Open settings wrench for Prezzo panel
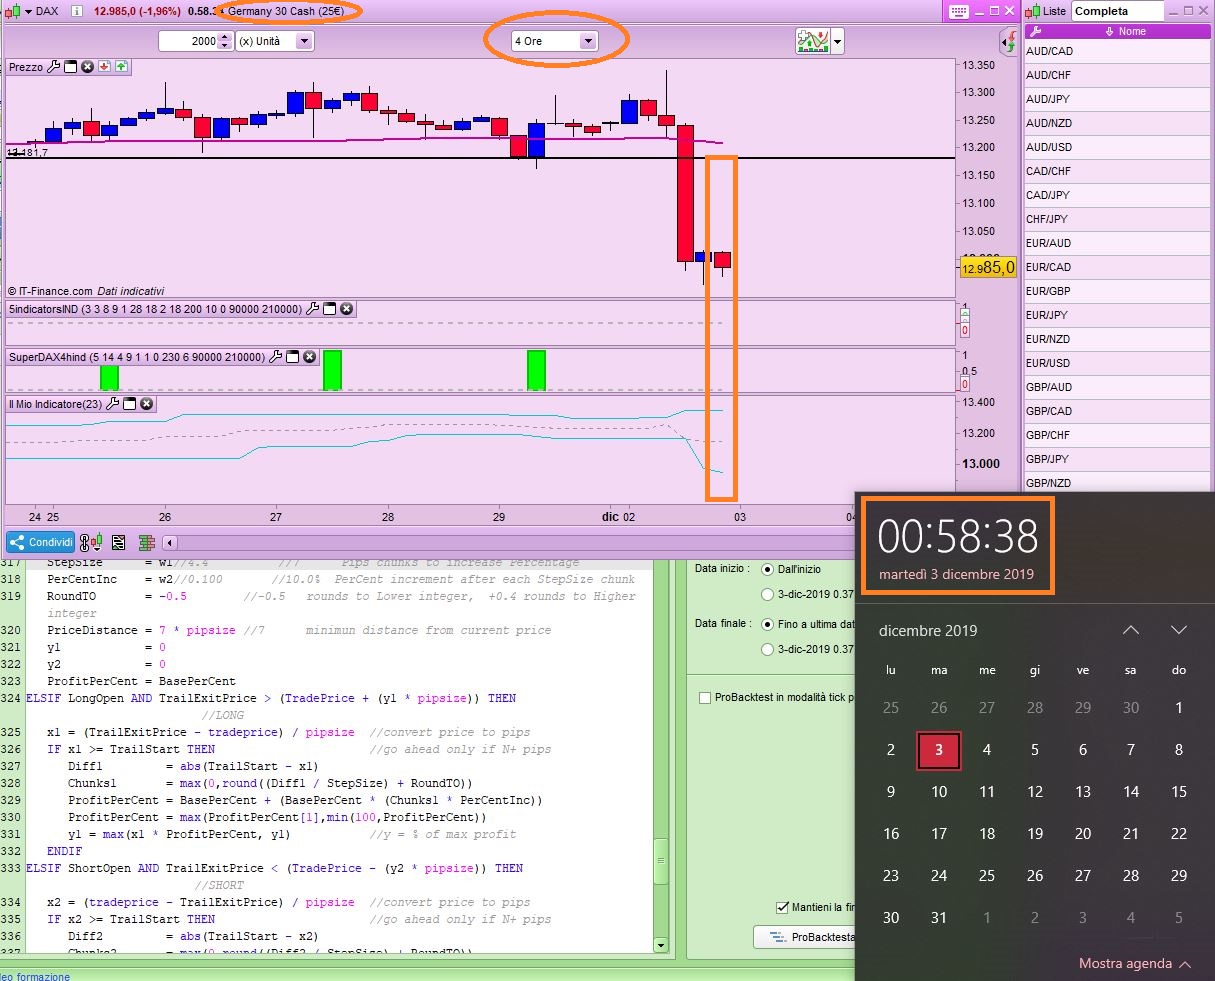1215x981 pixels. (54, 67)
